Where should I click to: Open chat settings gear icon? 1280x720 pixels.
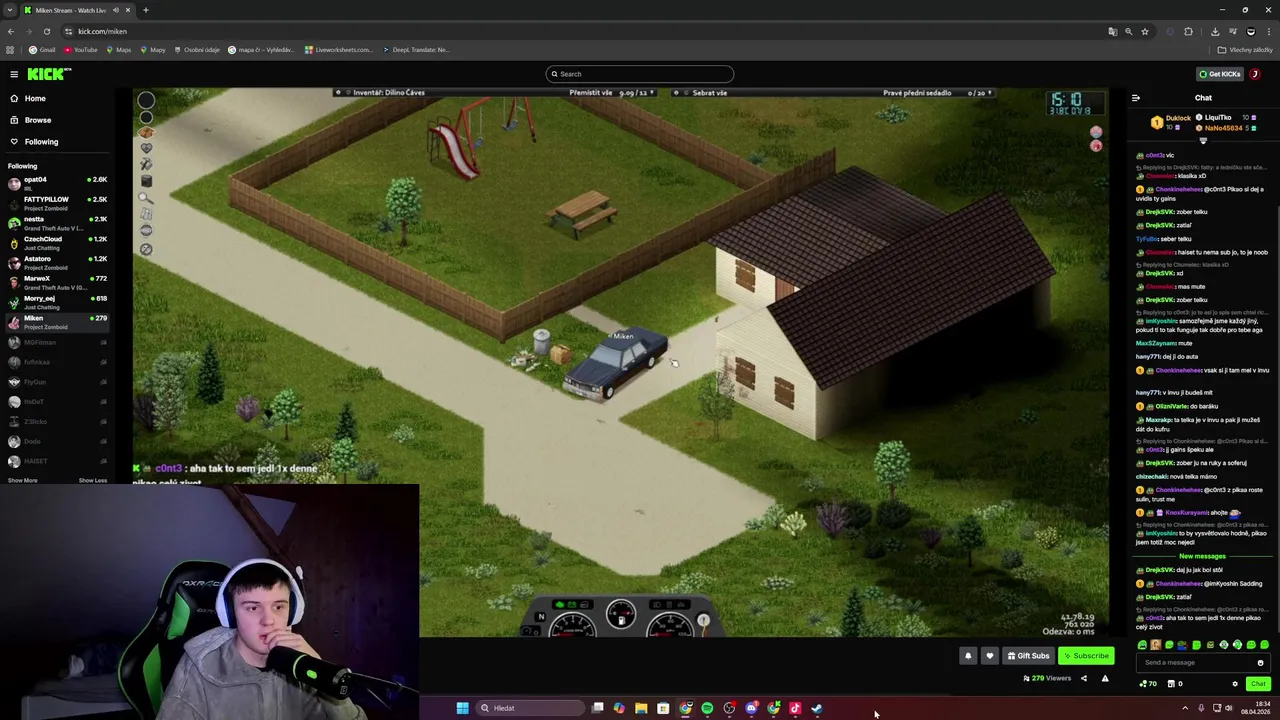tap(1235, 684)
